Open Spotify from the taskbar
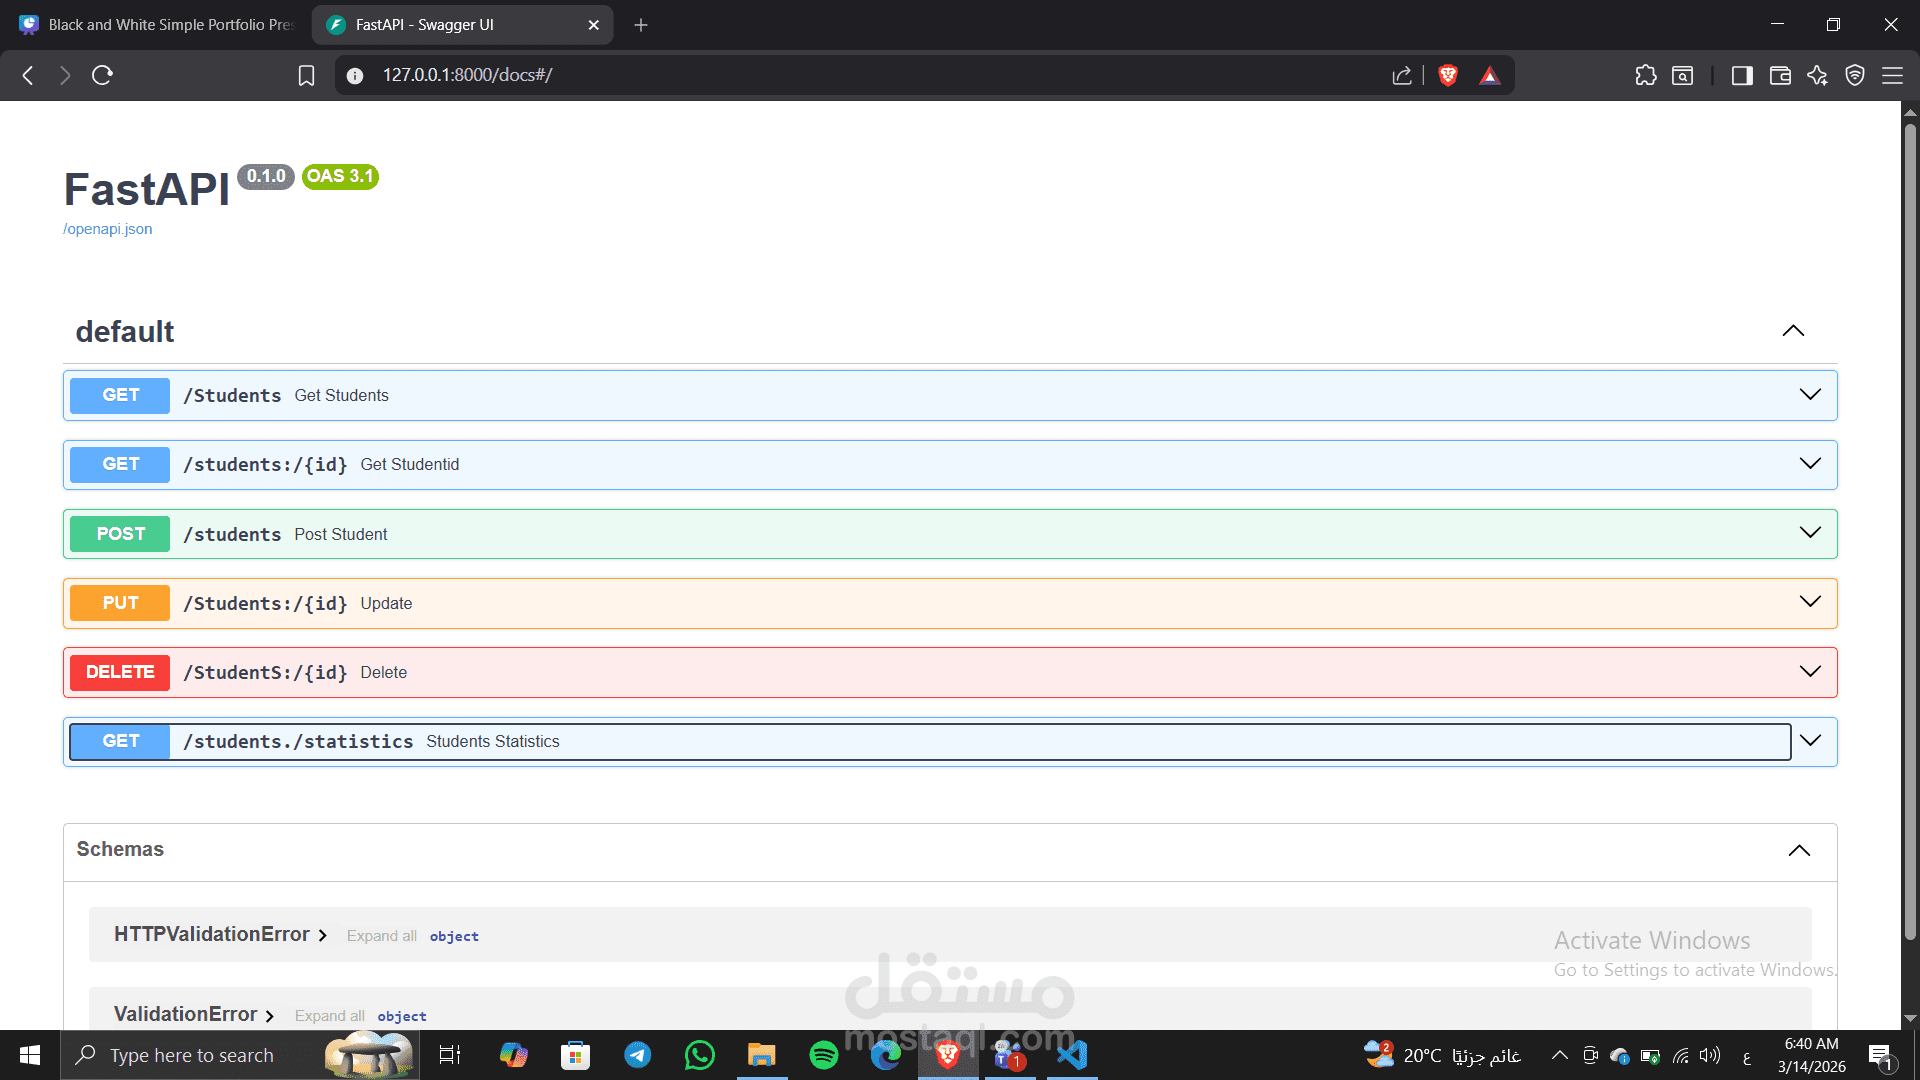Screen dimensions: 1920x1080 (823, 1055)
